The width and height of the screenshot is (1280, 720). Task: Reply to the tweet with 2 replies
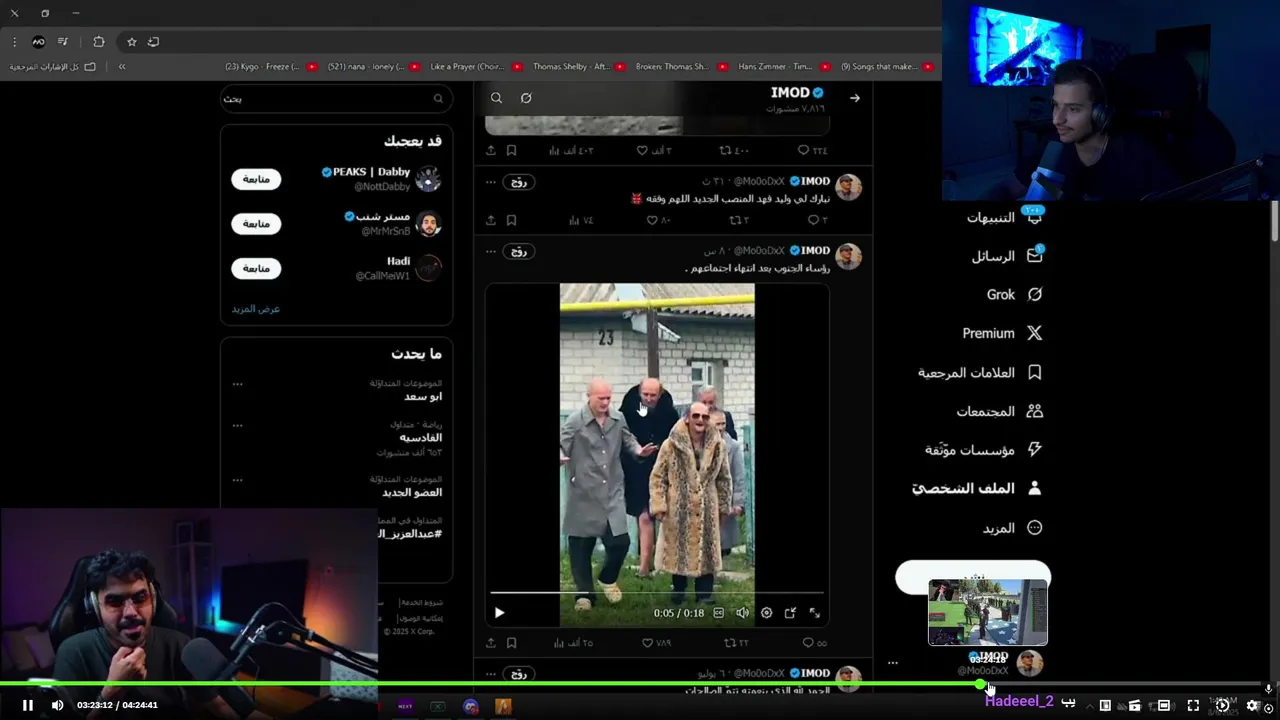[x=817, y=220]
